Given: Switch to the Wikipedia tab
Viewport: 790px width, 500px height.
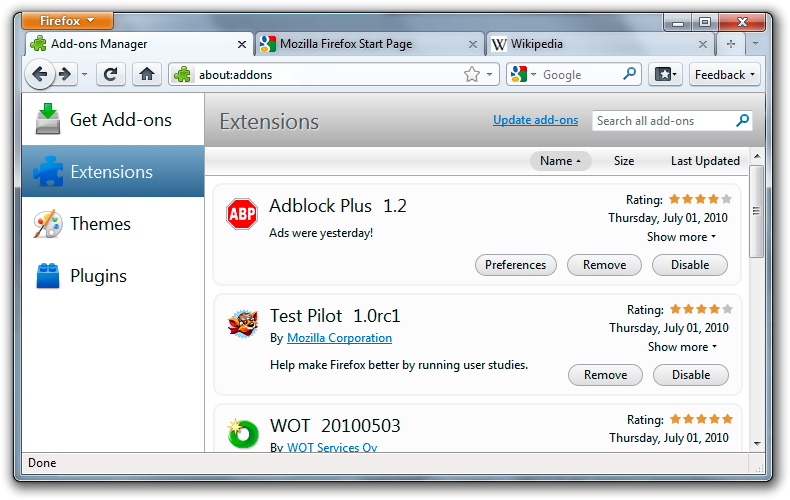Looking at the screenshot, I should point(601,44).
